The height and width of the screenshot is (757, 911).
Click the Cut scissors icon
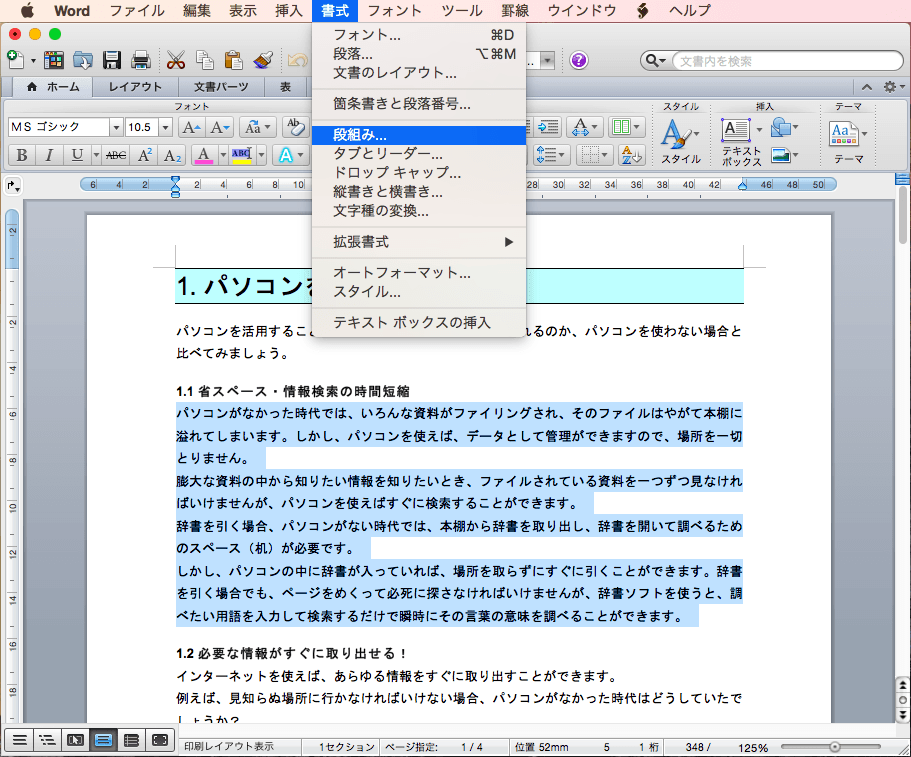[x=175, y=59]
